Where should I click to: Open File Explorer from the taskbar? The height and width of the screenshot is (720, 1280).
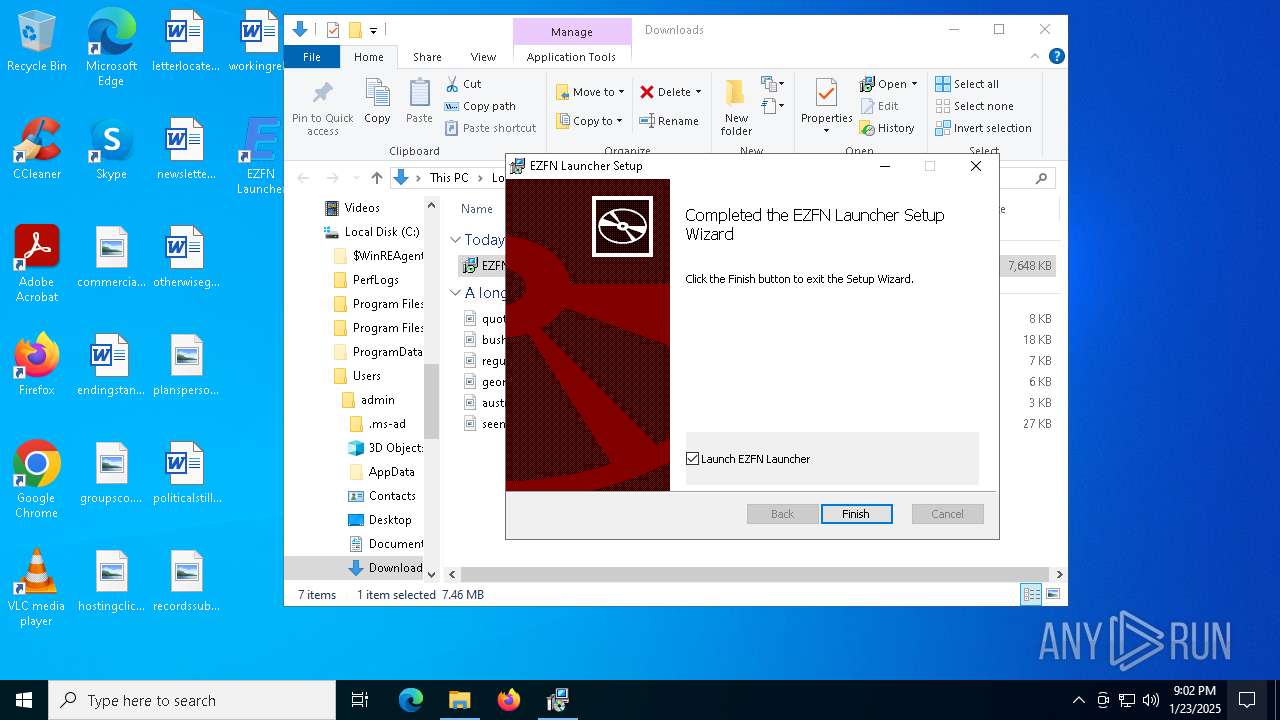tap(460, 700)
